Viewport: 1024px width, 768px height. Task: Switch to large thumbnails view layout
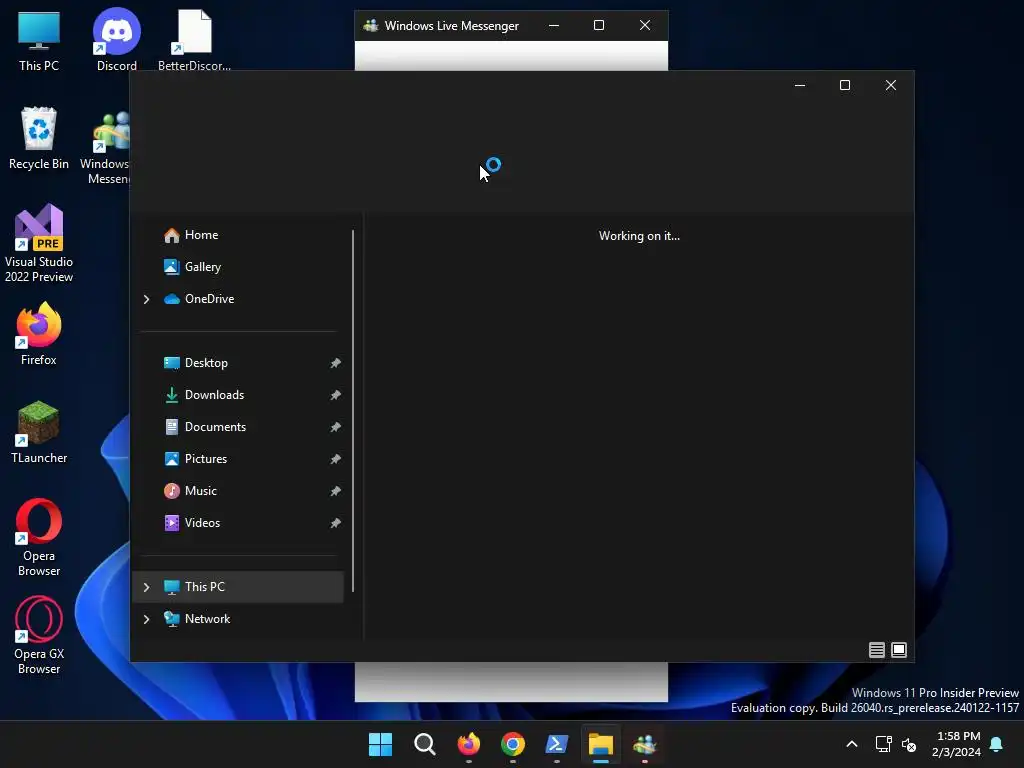tap(899, 650)
